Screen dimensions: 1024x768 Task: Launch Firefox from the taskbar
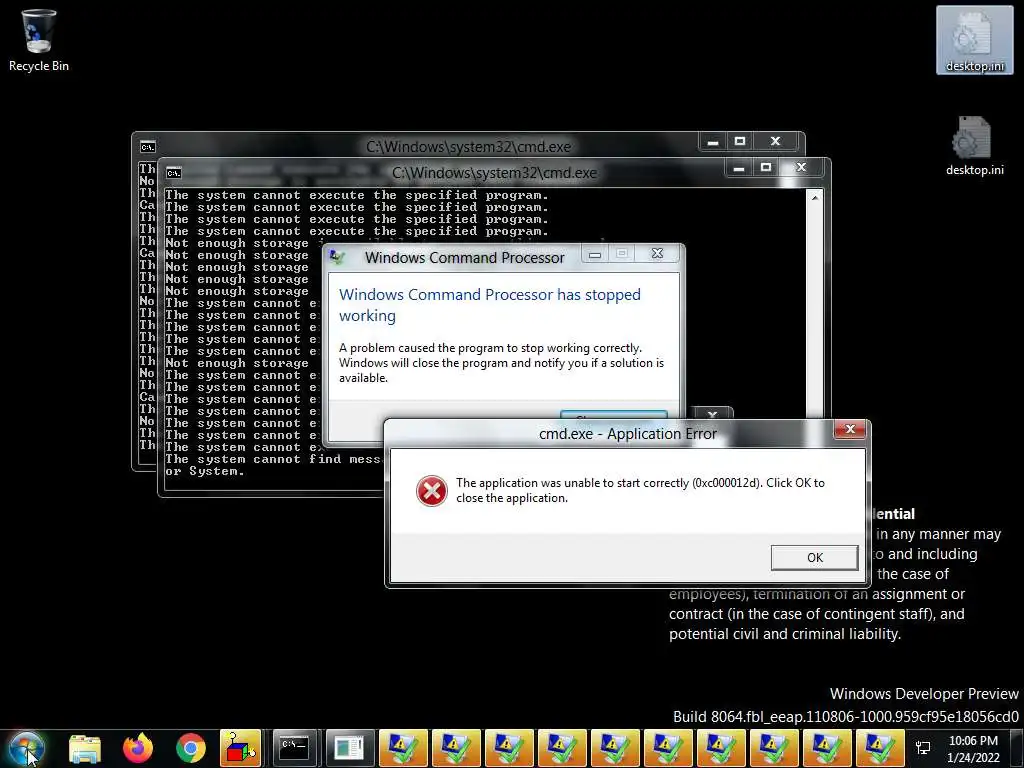tap(138, 748)
